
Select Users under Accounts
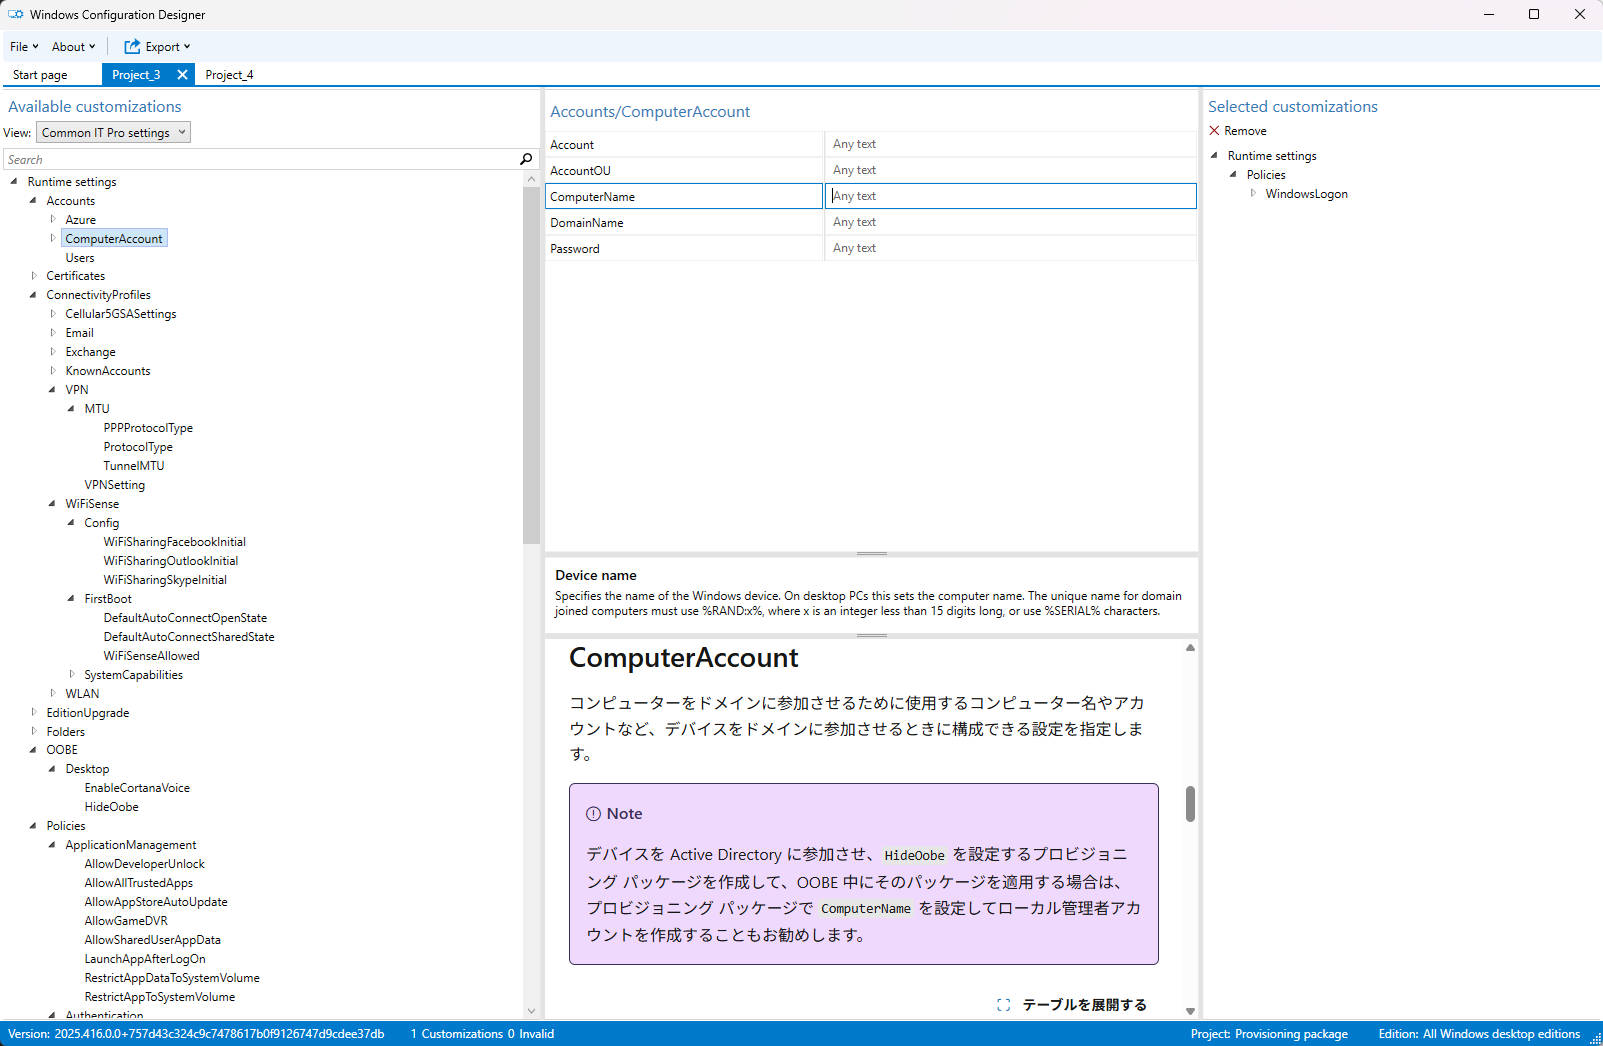[x=80, y=257]
